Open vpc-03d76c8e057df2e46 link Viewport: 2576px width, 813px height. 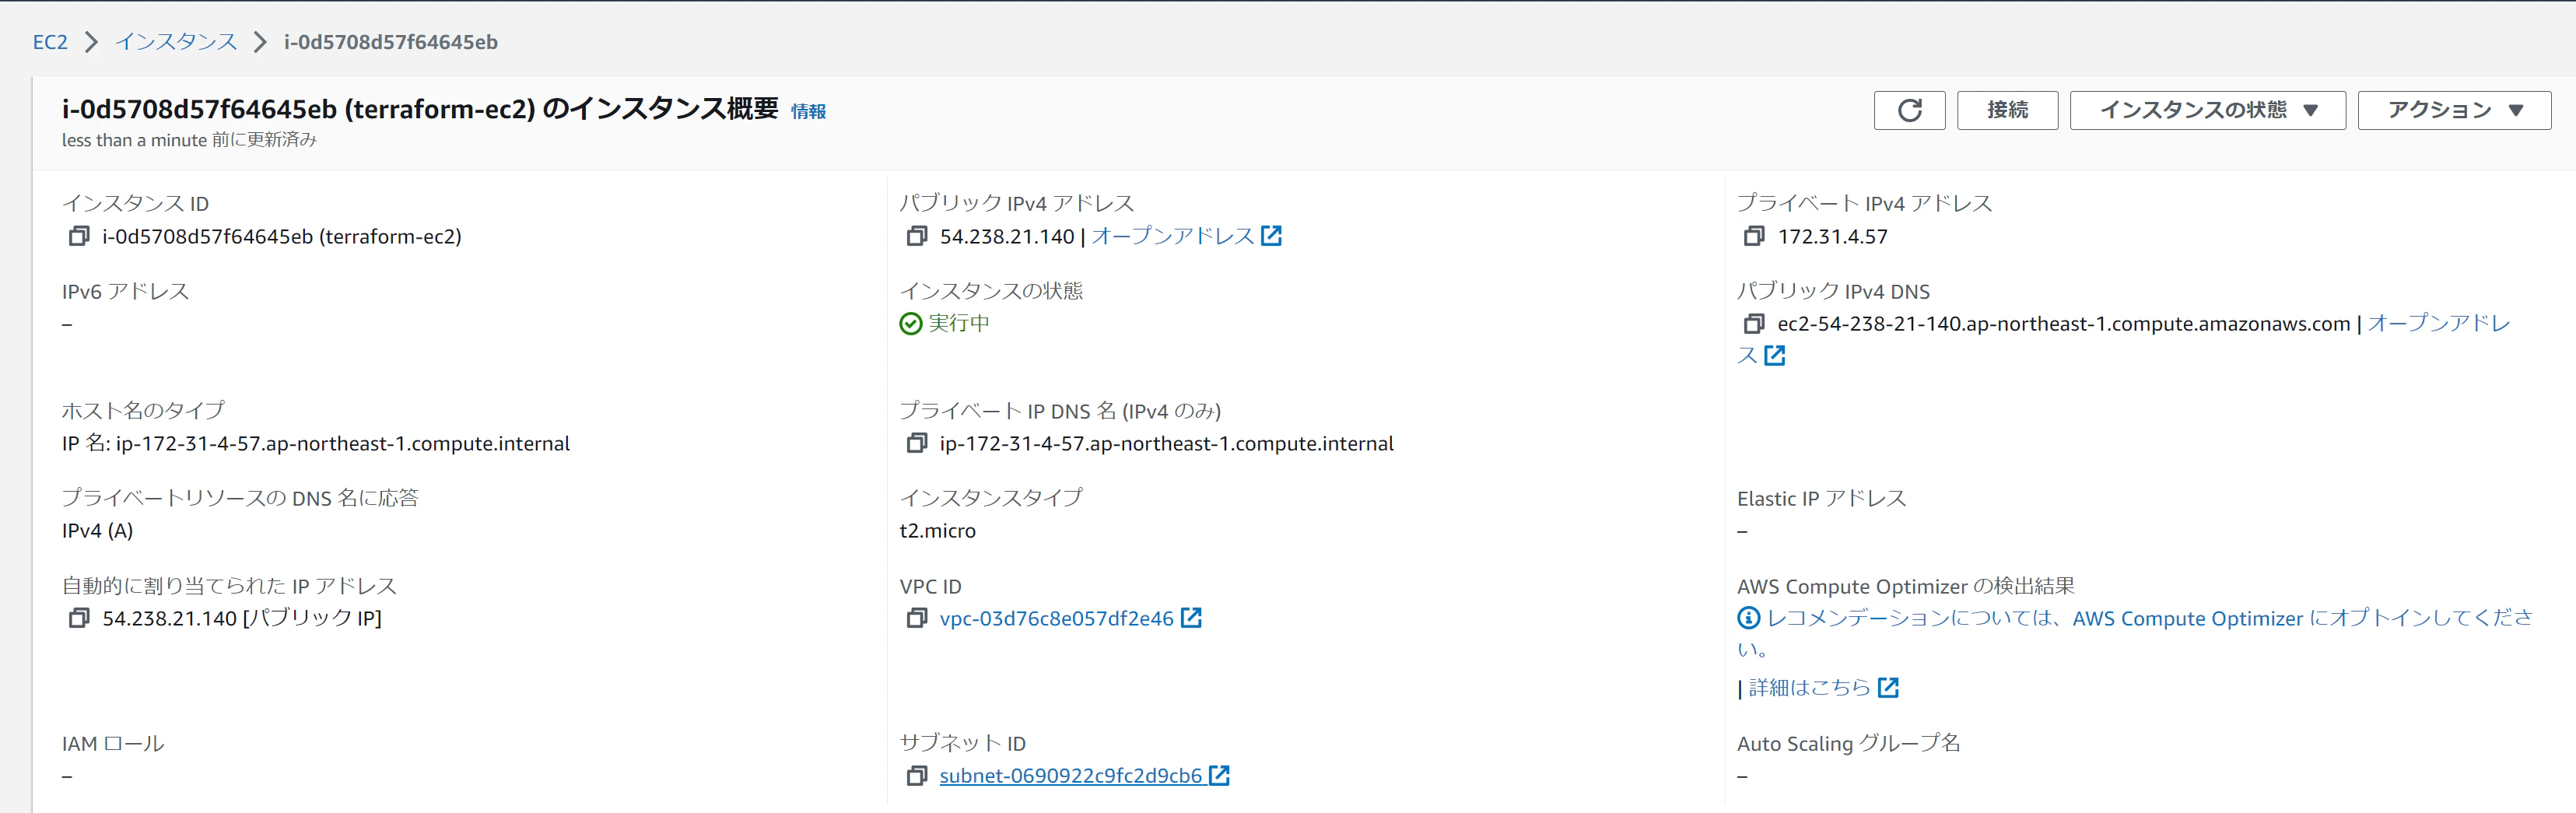(x=1056, y=618)
